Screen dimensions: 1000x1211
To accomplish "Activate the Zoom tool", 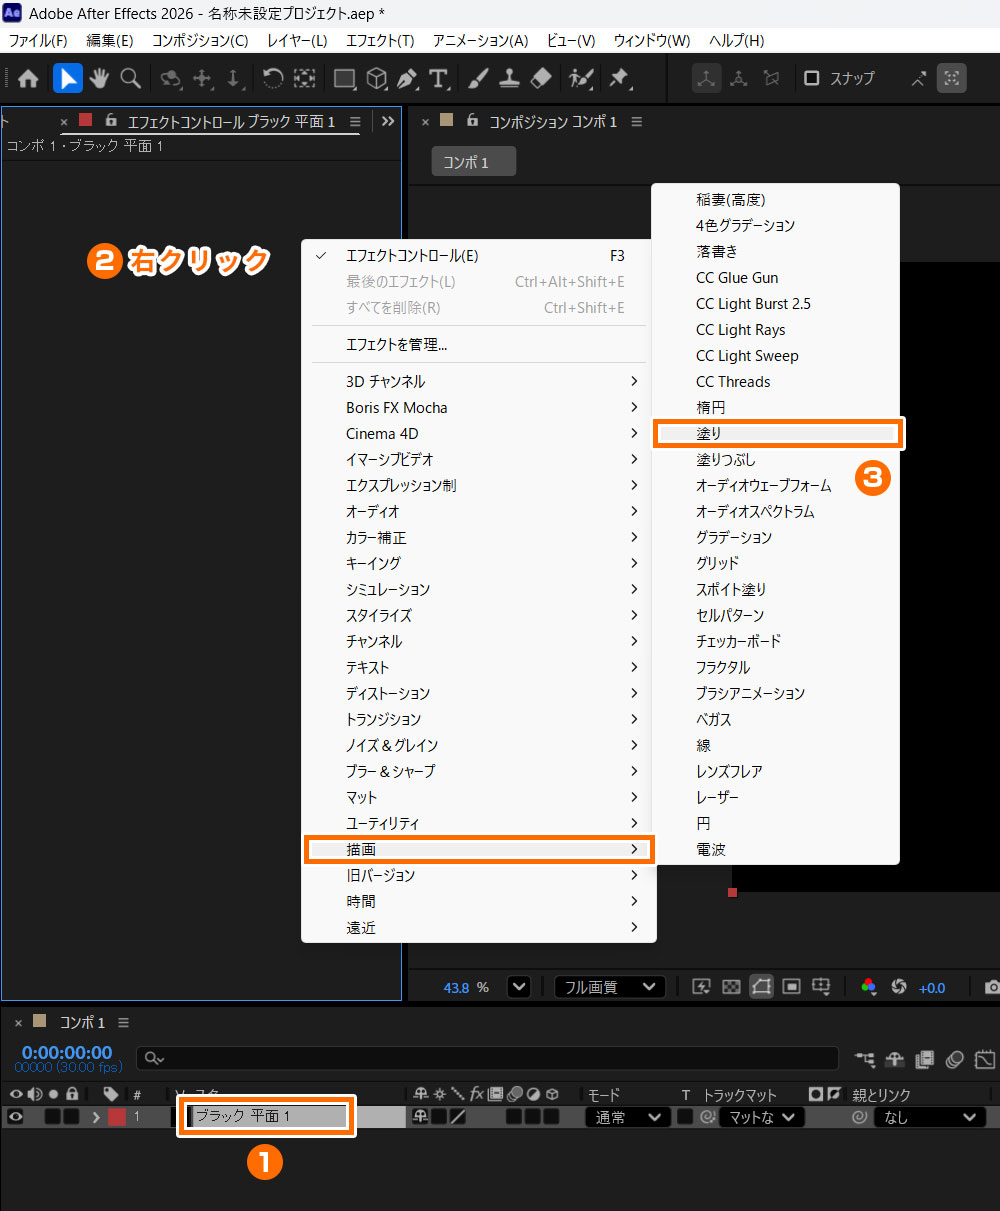I will click(130, 78).
